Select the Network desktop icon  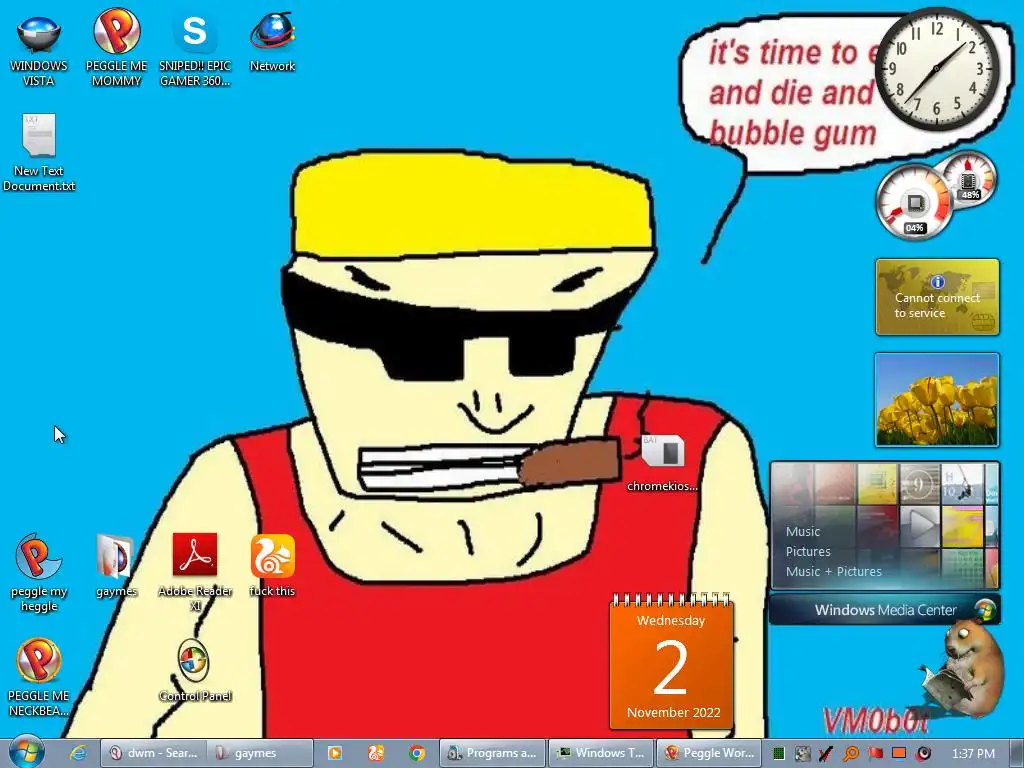point(272,40)
